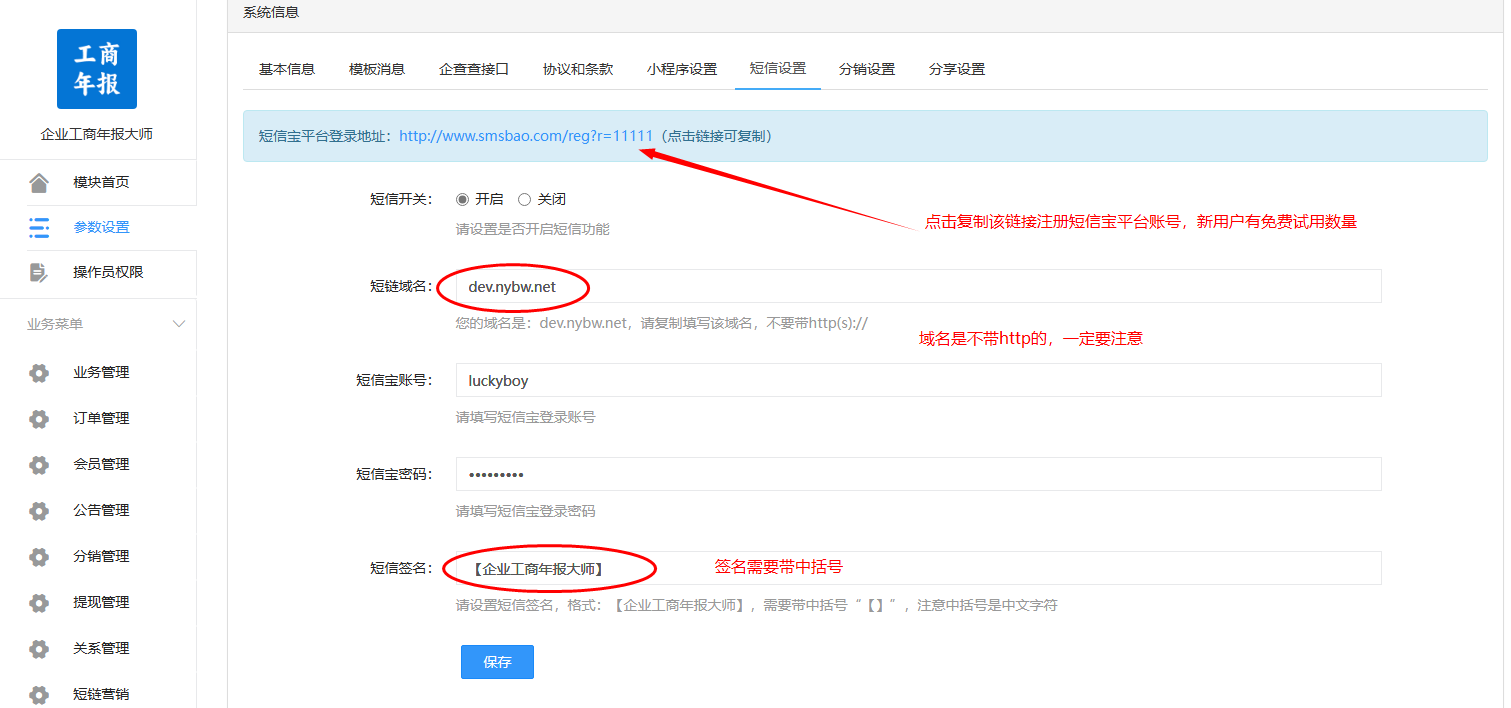Click the document icon beside 操作员权限
The width and height of the screenshot is (1511, 708).
(39, 272)
